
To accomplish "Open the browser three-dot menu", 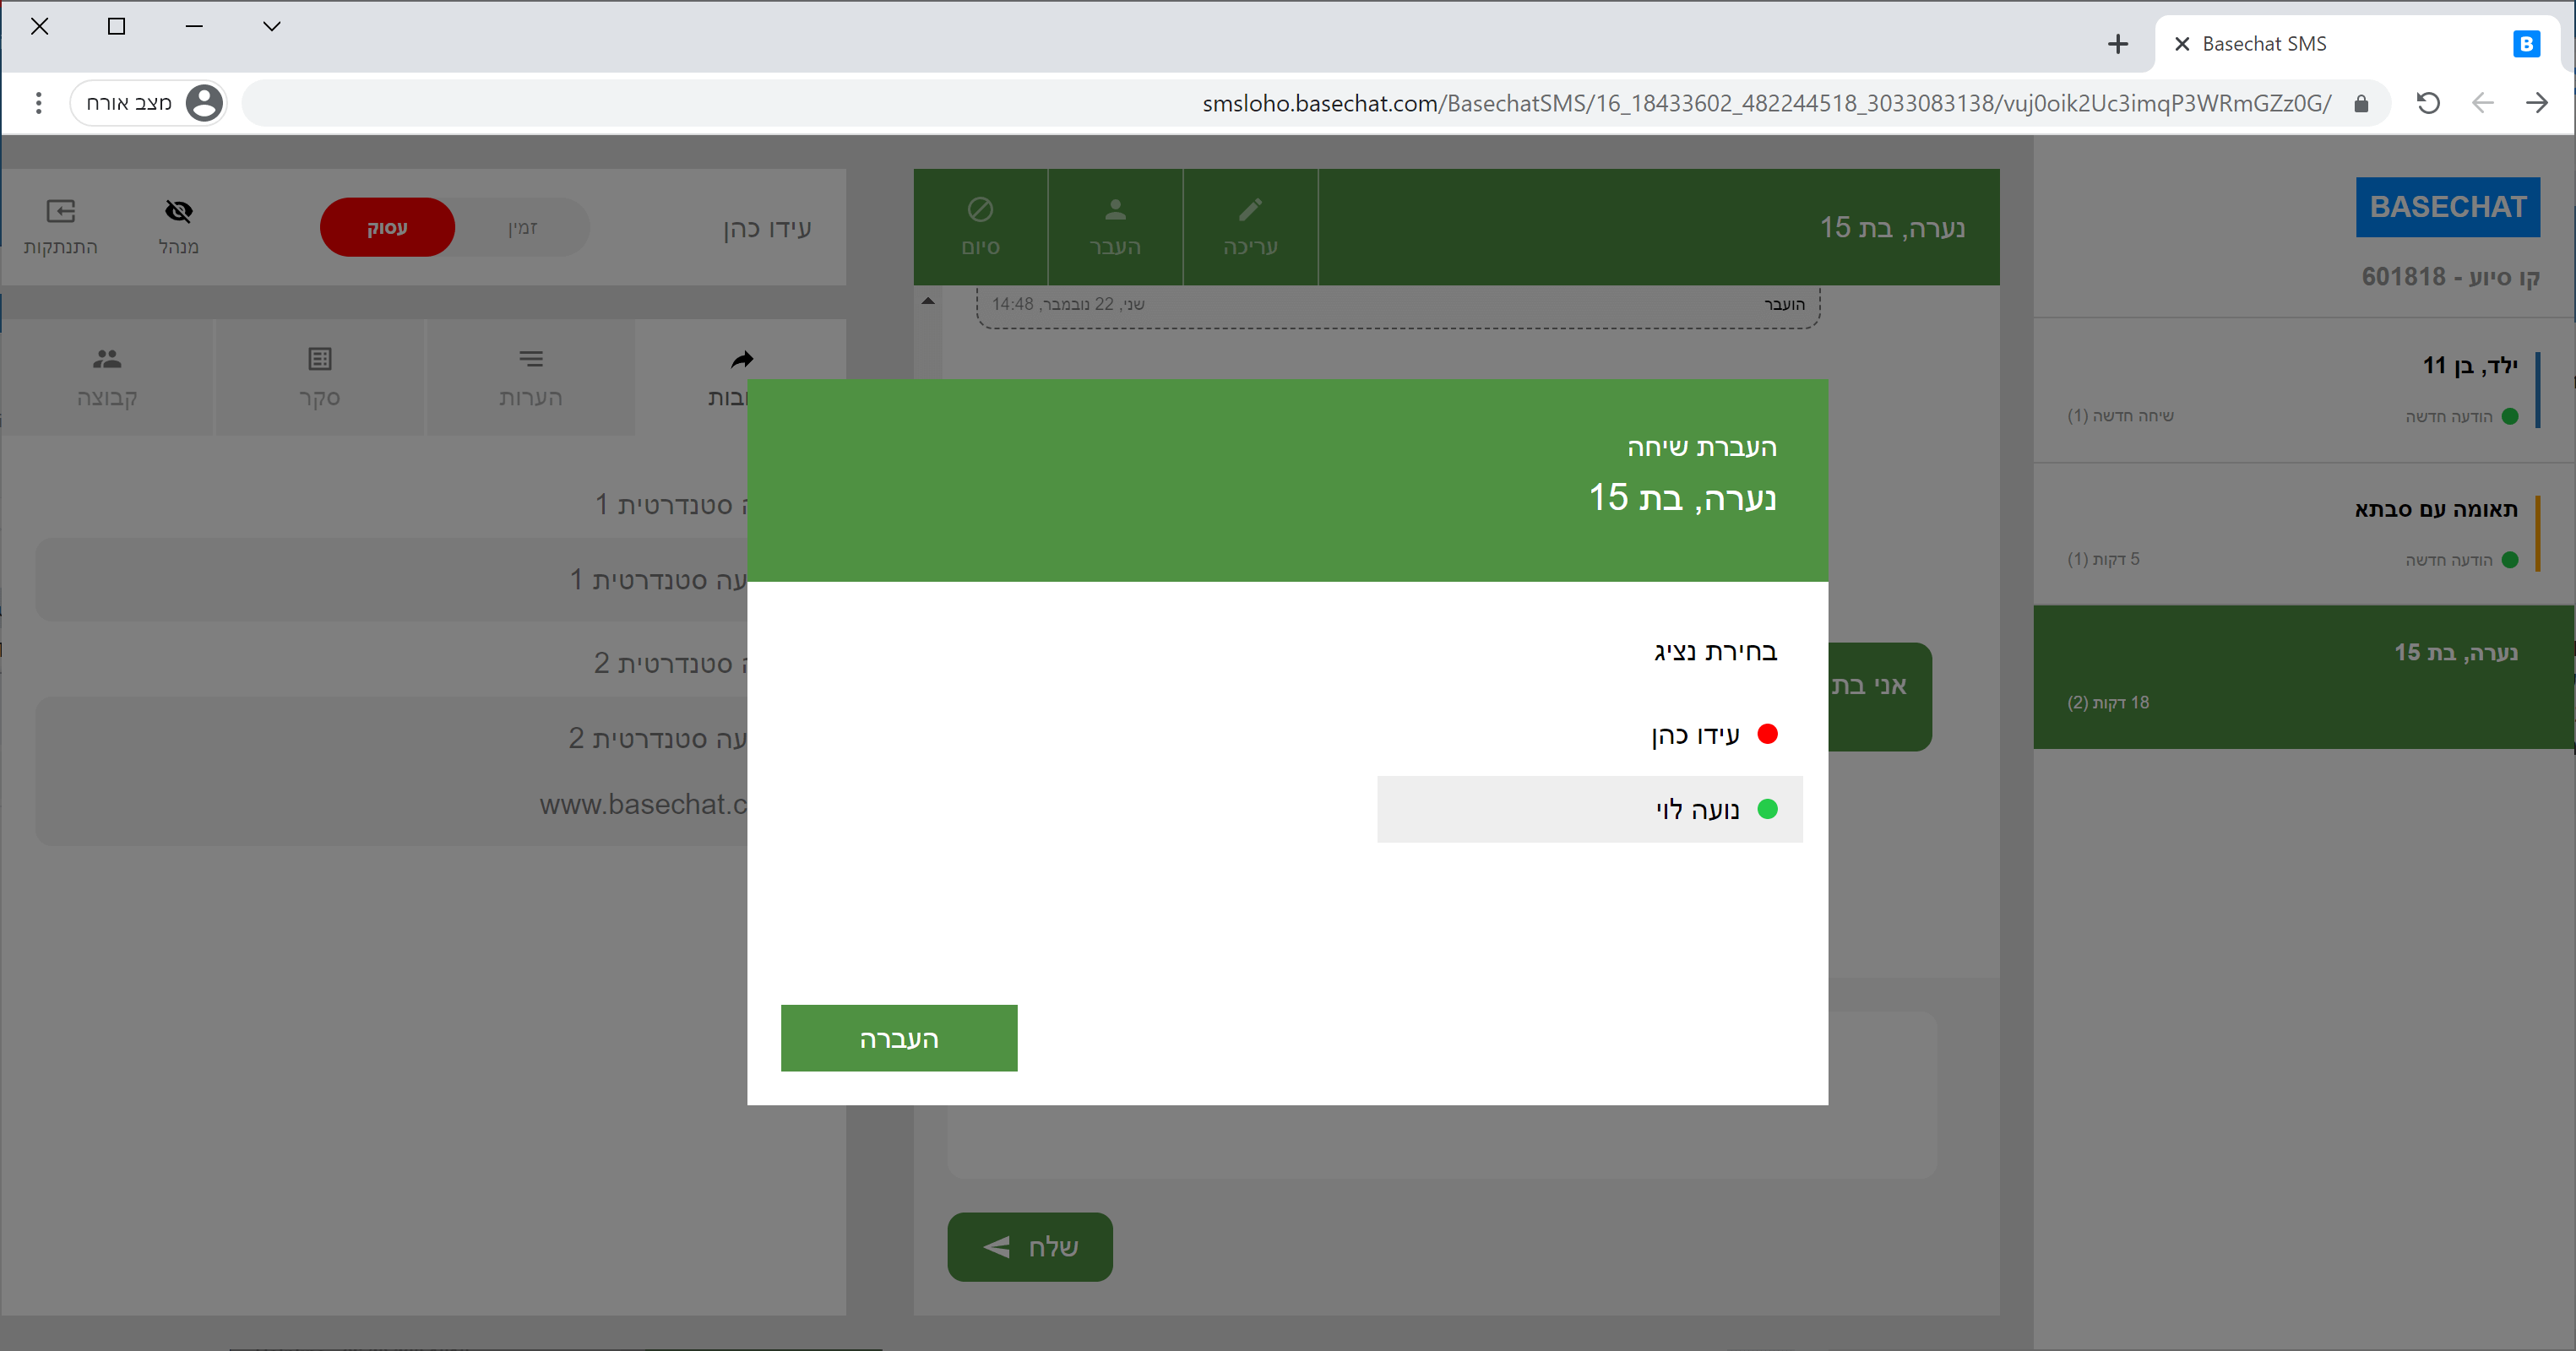I will [38, 103].
